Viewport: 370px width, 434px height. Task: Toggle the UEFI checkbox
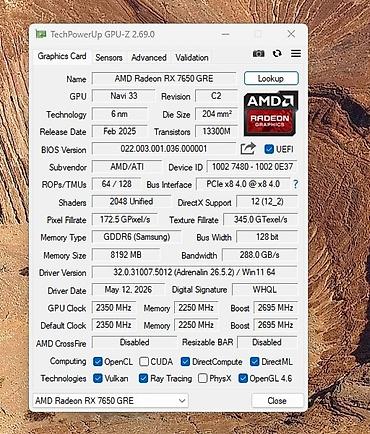(269, 149)
